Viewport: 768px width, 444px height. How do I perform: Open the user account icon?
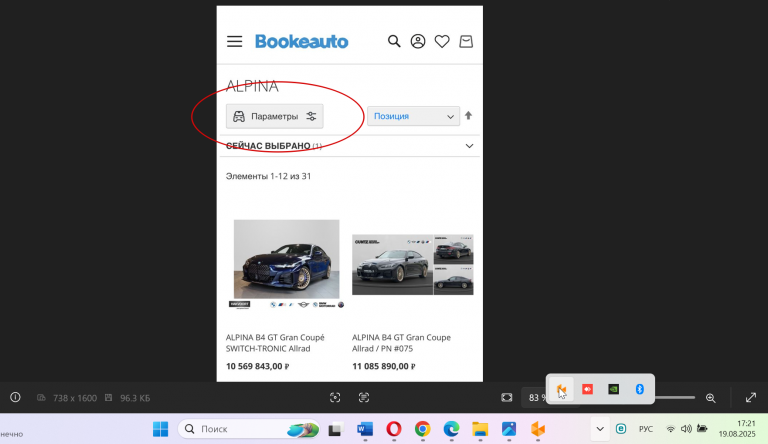tap(418, 41)
